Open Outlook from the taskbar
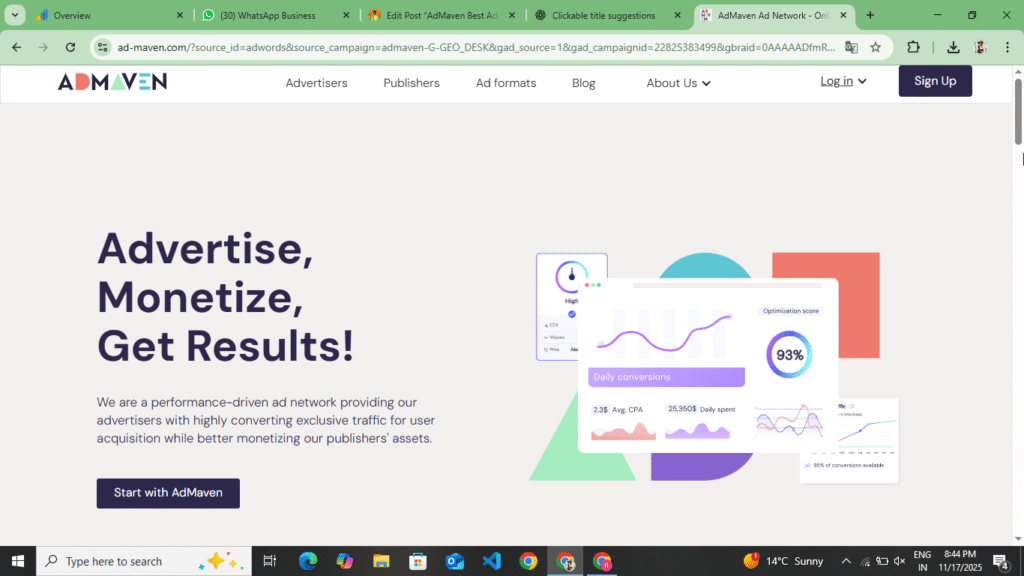This screenshot has width=1024, height=576. (x=455, y=561)
